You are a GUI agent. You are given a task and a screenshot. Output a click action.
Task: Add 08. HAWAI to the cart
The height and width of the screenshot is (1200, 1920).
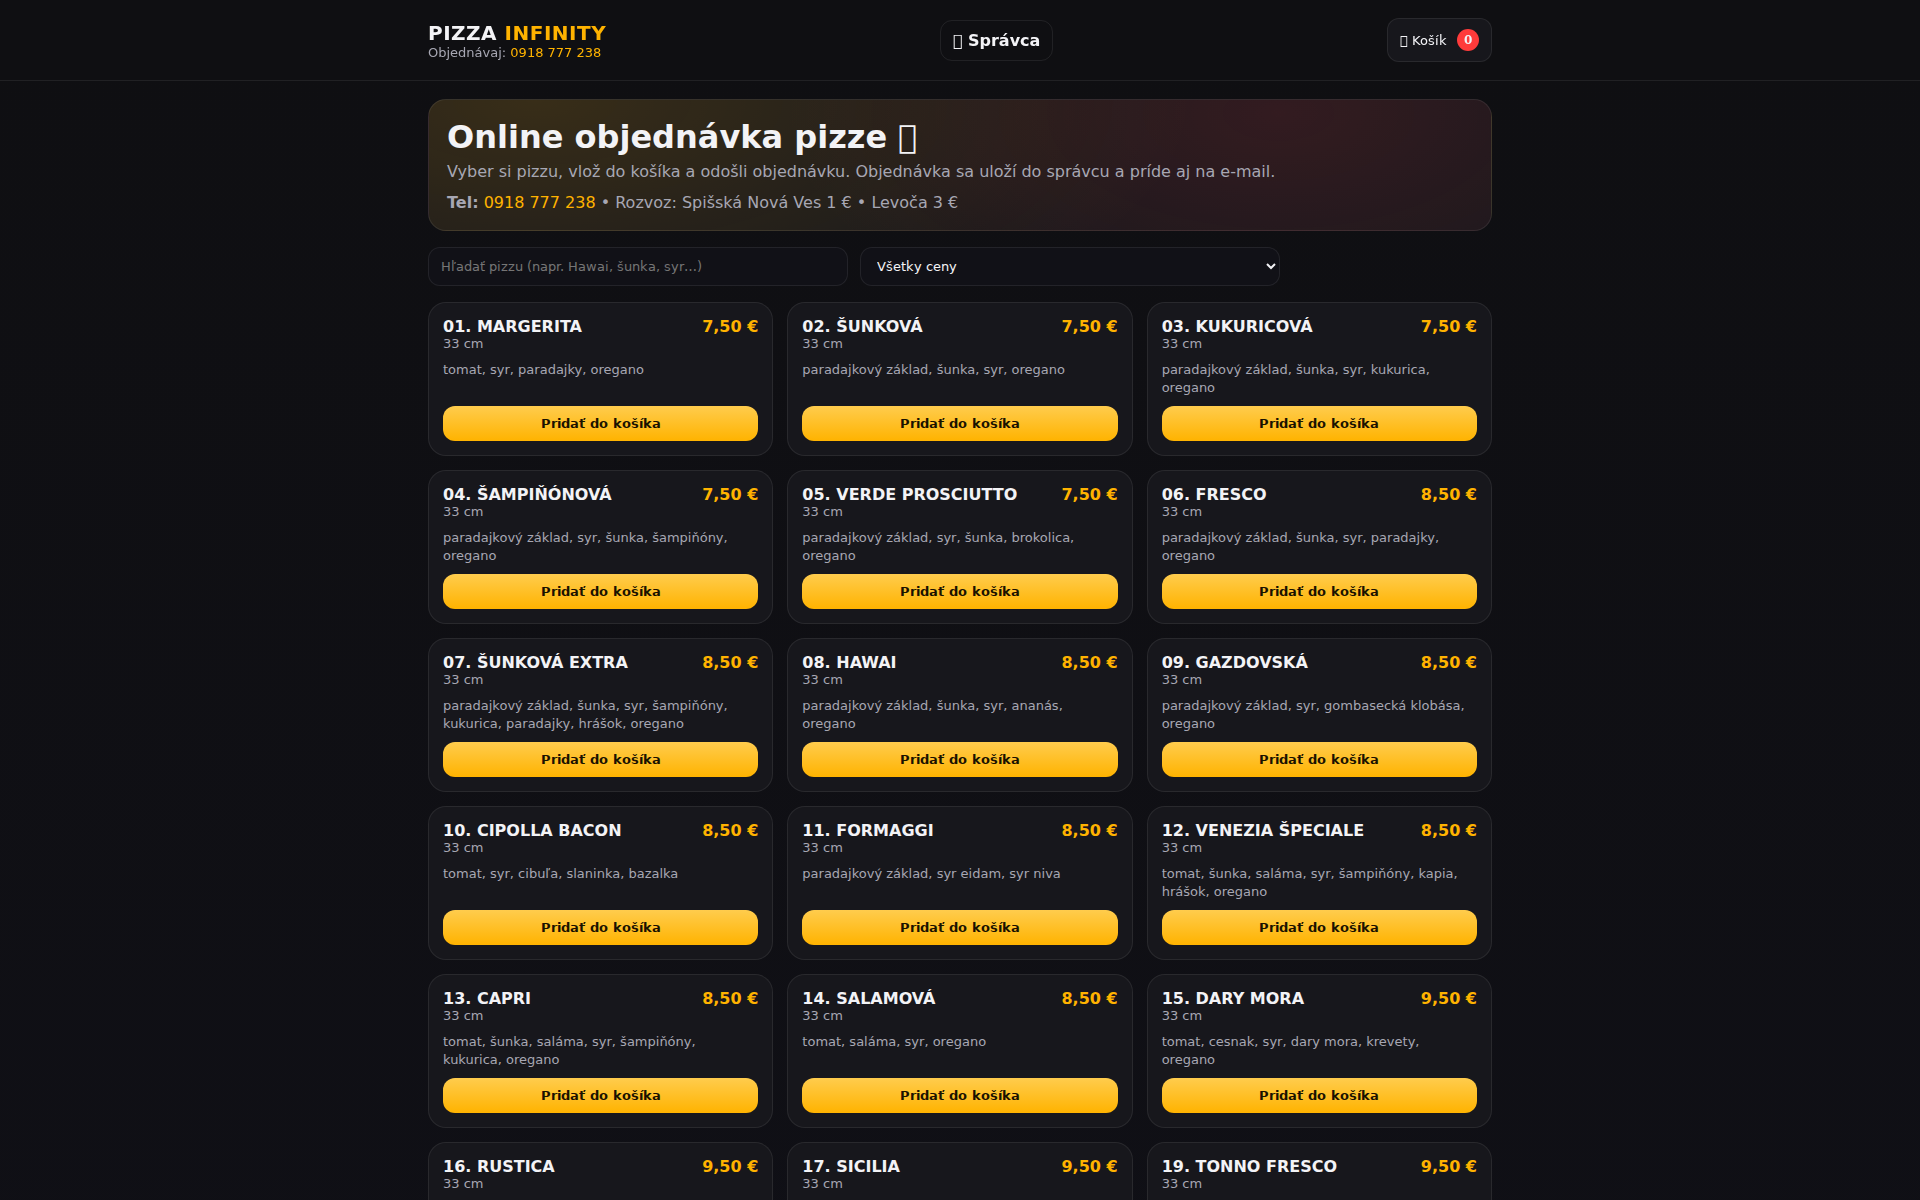coord(959,759)
